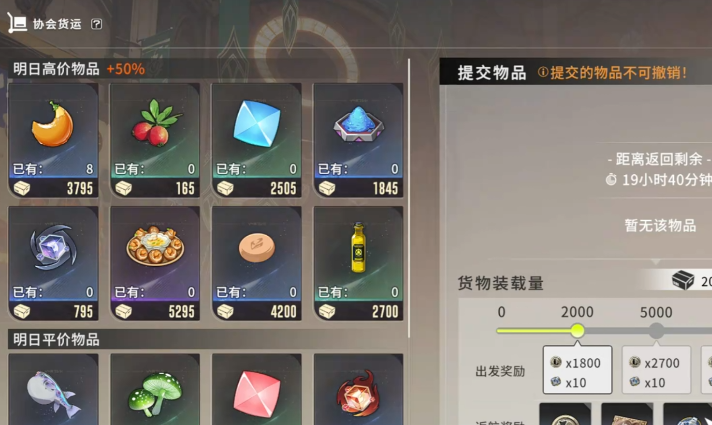
Task: Choose the round biscuit item worth 4200
Action: 257,263
